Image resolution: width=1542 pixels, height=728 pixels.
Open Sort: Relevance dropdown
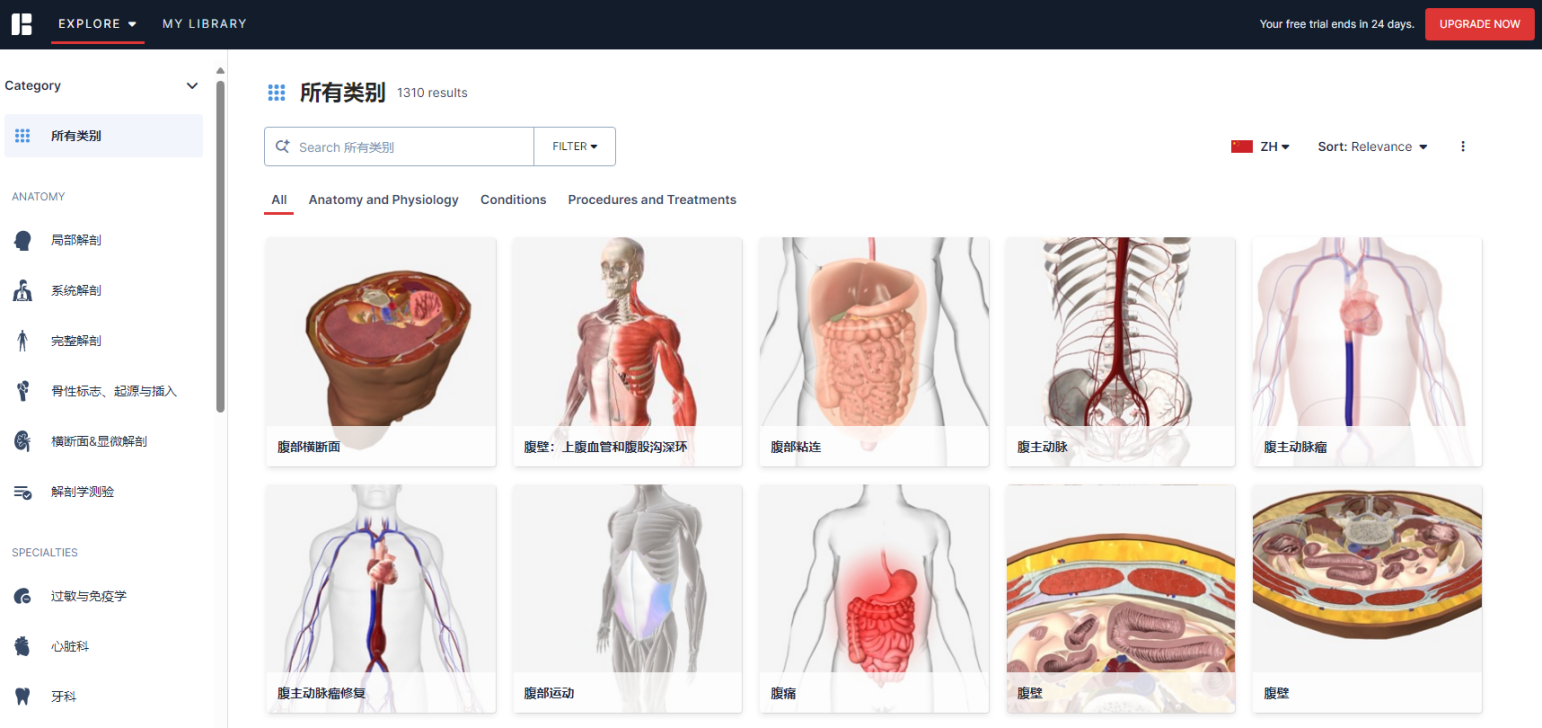[1372, 147]
